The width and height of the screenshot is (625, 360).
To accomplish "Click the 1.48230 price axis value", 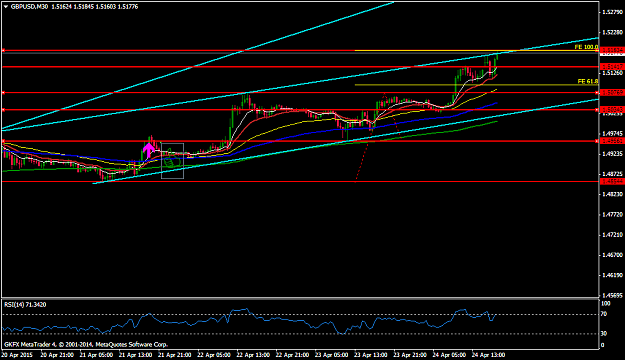I will click(613, 194).
